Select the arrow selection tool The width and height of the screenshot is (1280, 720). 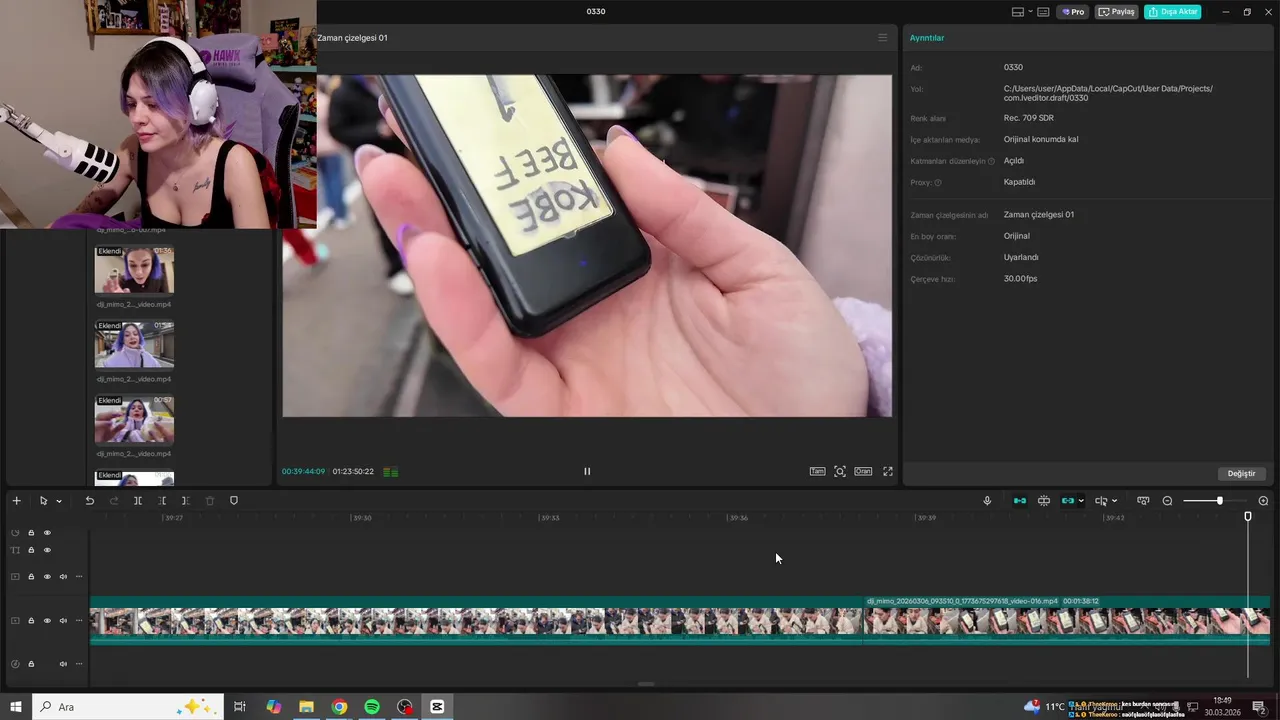tap(43, 501)
